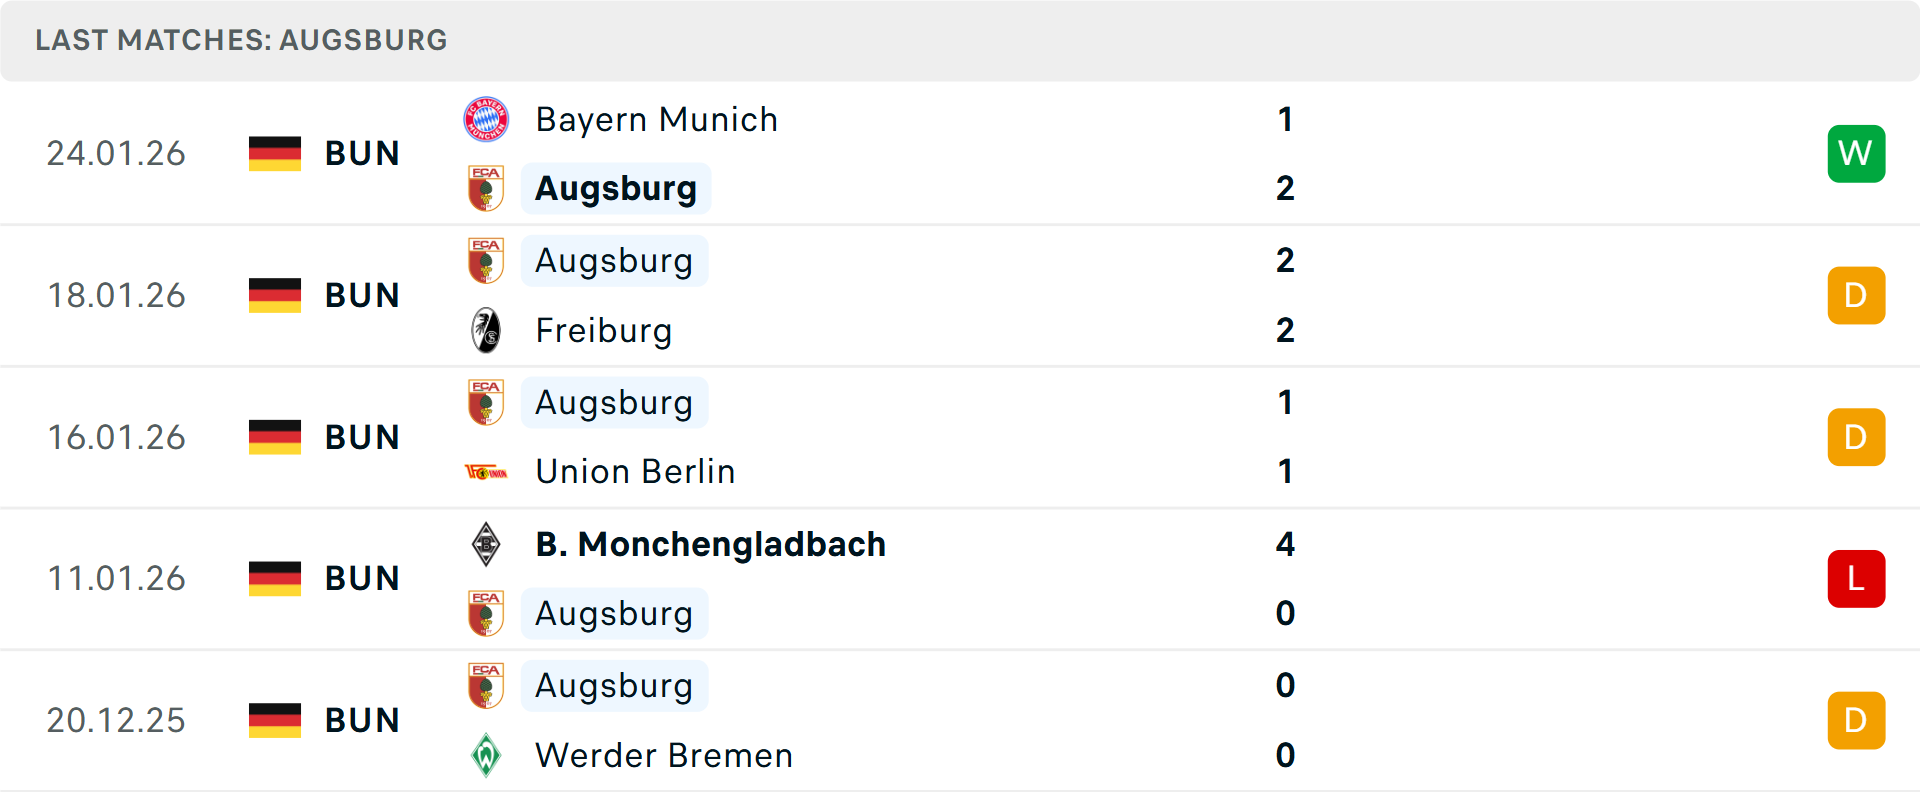Click the highlighted Augsburg name in the top match
1920x792 pixels.
[x=616, y=188]
